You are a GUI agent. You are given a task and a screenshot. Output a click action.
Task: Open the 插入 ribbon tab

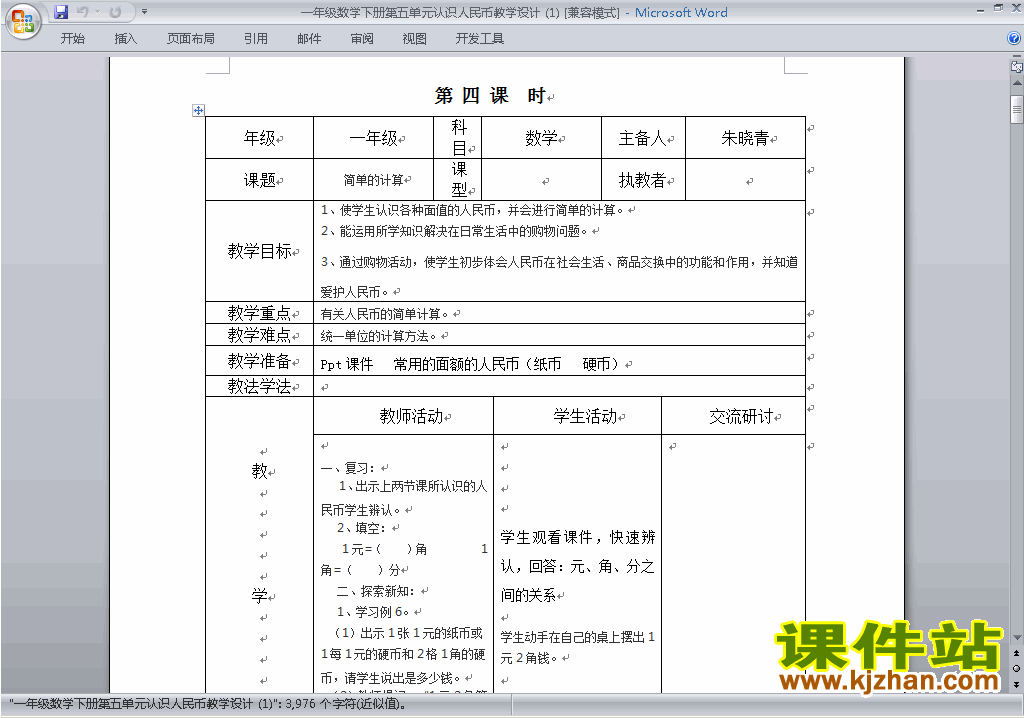click(125, 39)
